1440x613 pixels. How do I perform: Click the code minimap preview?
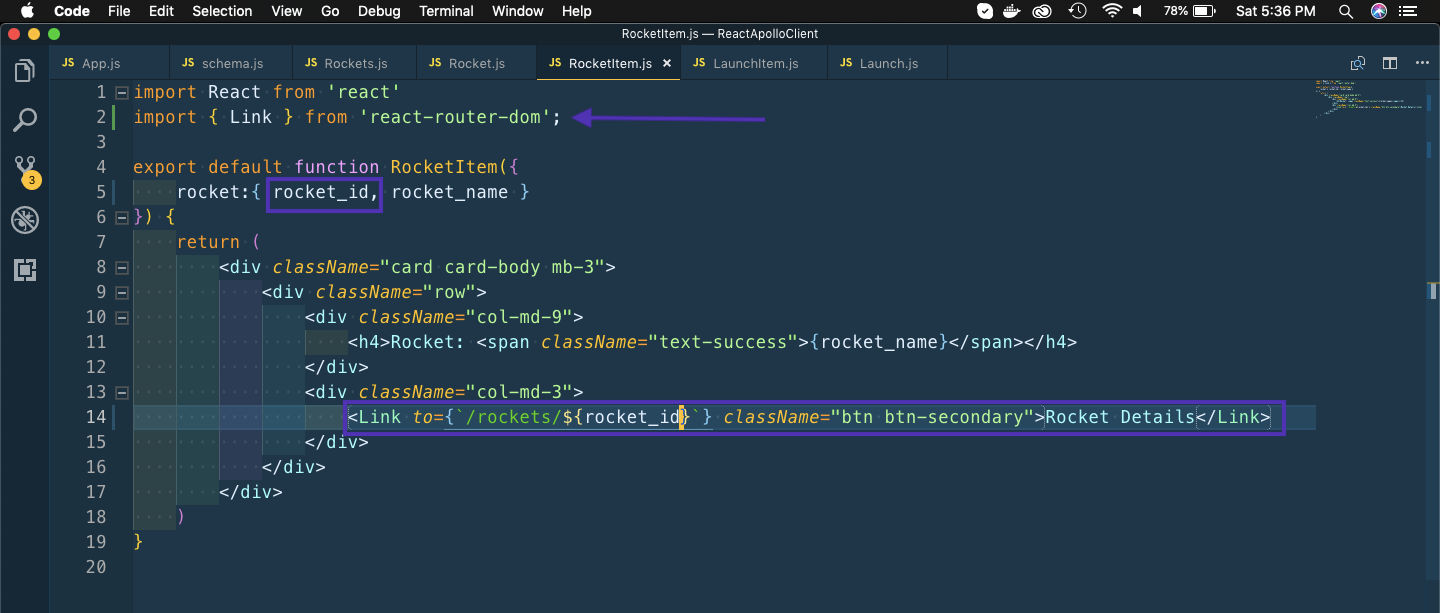tap(1368, 98)
